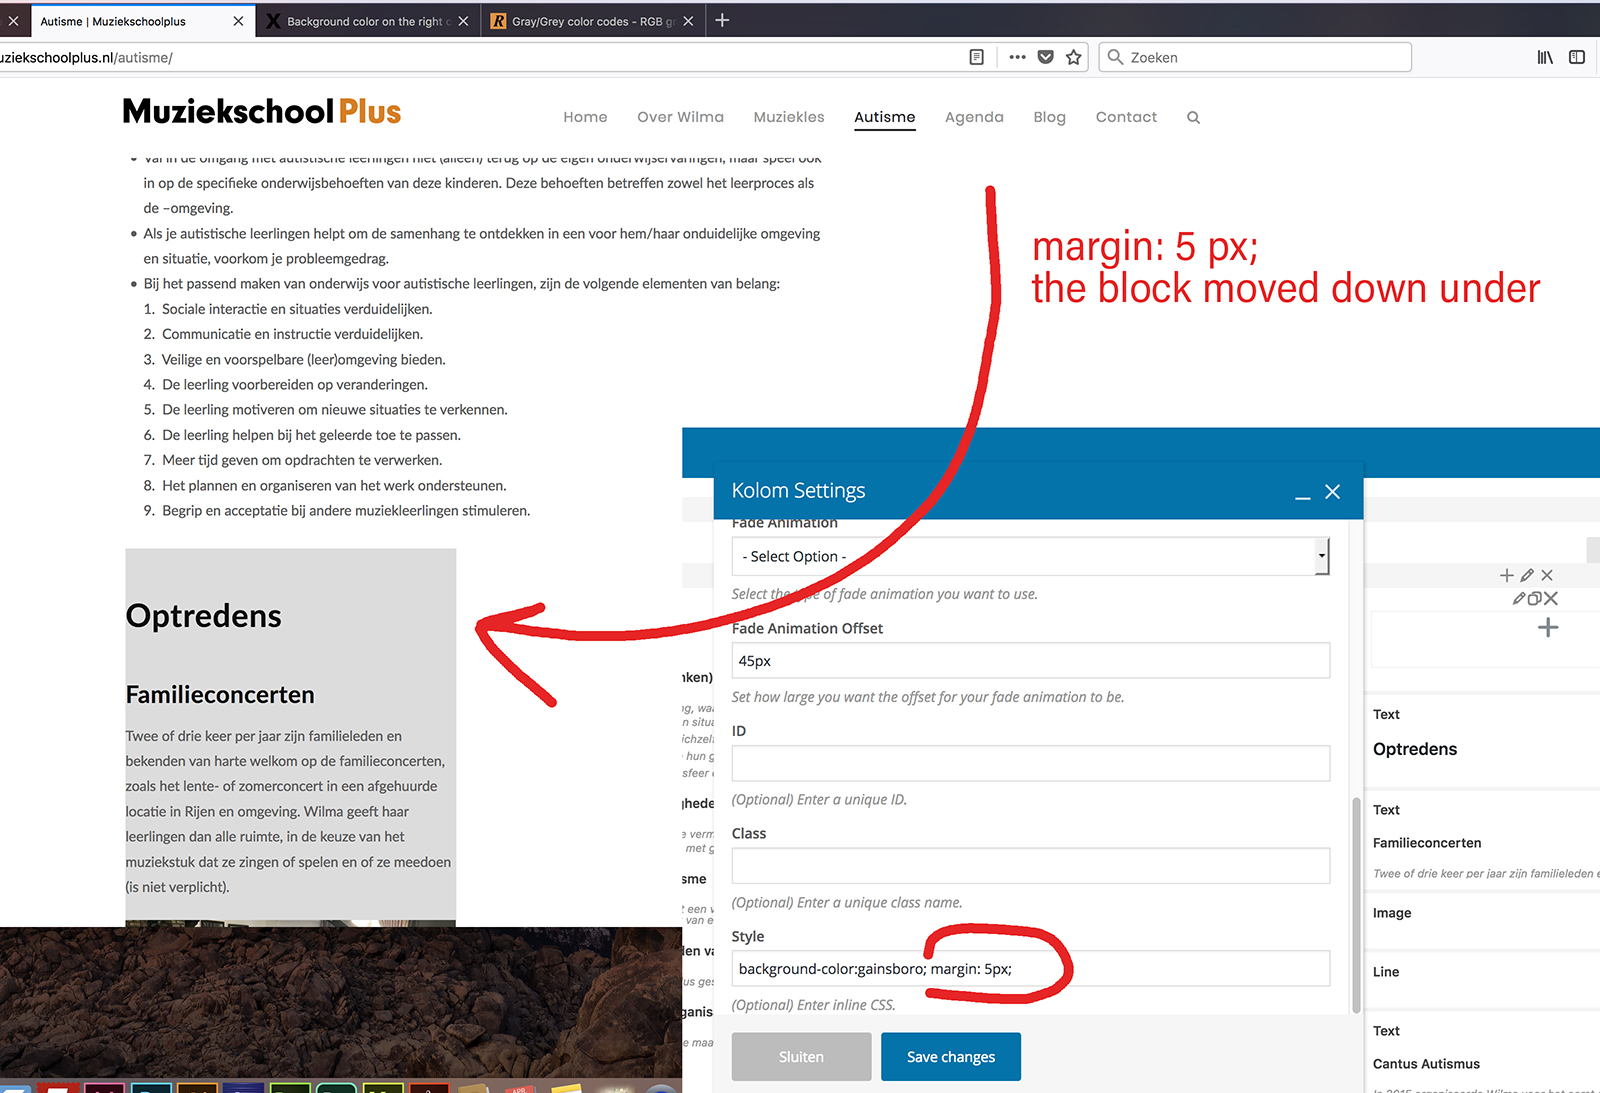The width and height of the screenshot is (1600, 1093).
Task: Switch to Background color browser tab
Action: click(366, 21)
